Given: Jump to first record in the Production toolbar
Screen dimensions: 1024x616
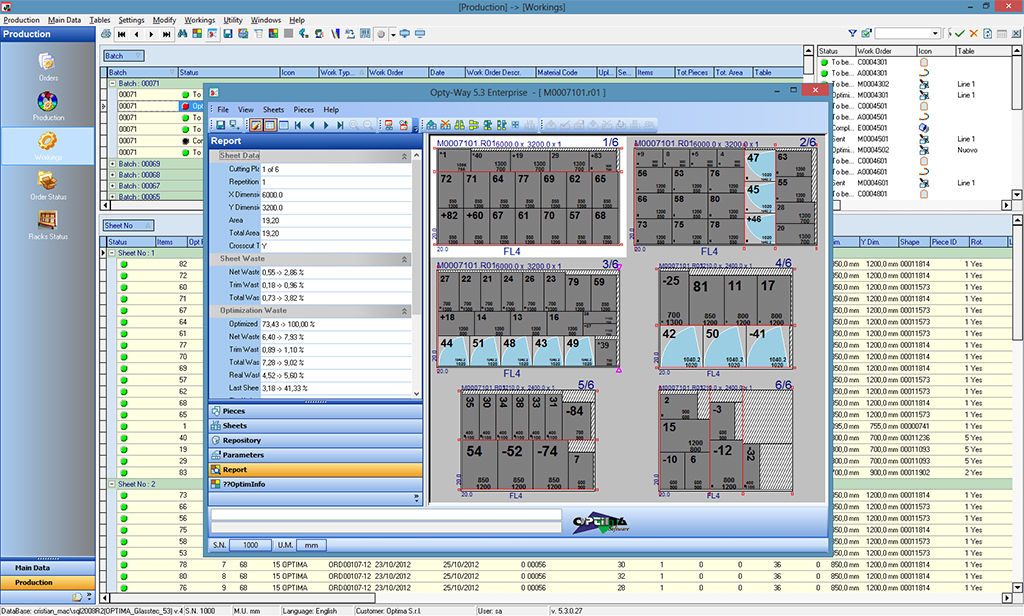Looking at the screenshot, I should point(121,34).
